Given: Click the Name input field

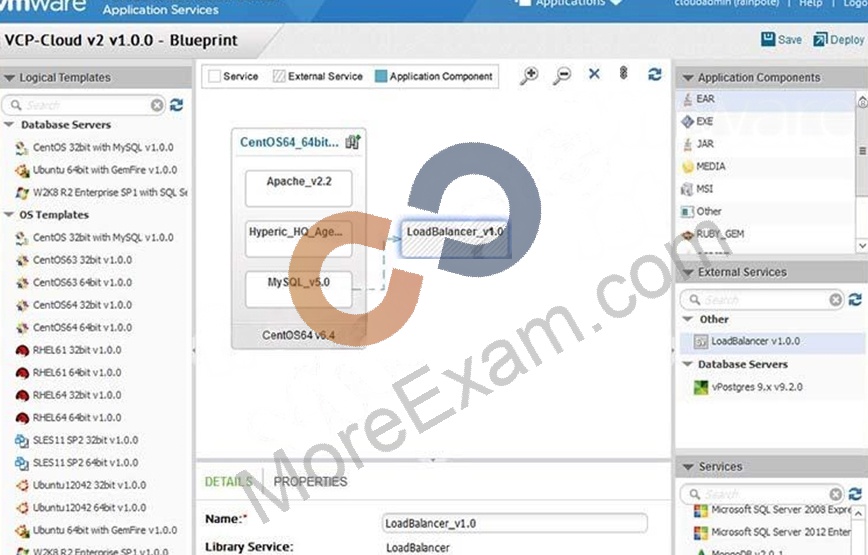Looking at the screenshot, I should (x=514, y=523).
